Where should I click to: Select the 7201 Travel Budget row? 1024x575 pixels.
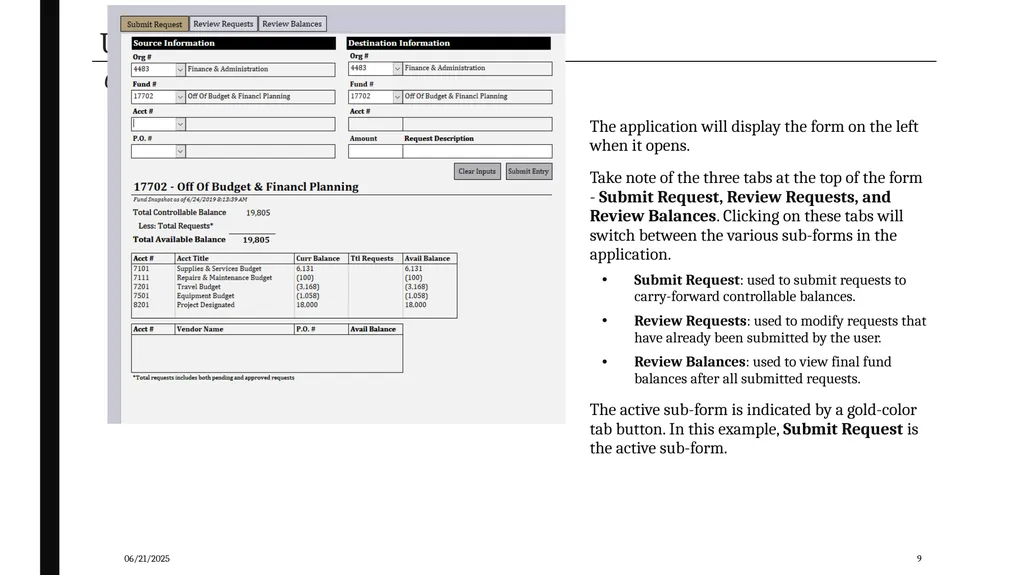click(x=294, y=287)
